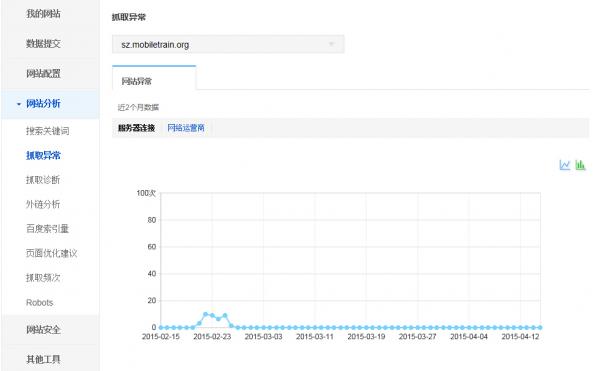Go to Robots page

click(x=39, y=303)
